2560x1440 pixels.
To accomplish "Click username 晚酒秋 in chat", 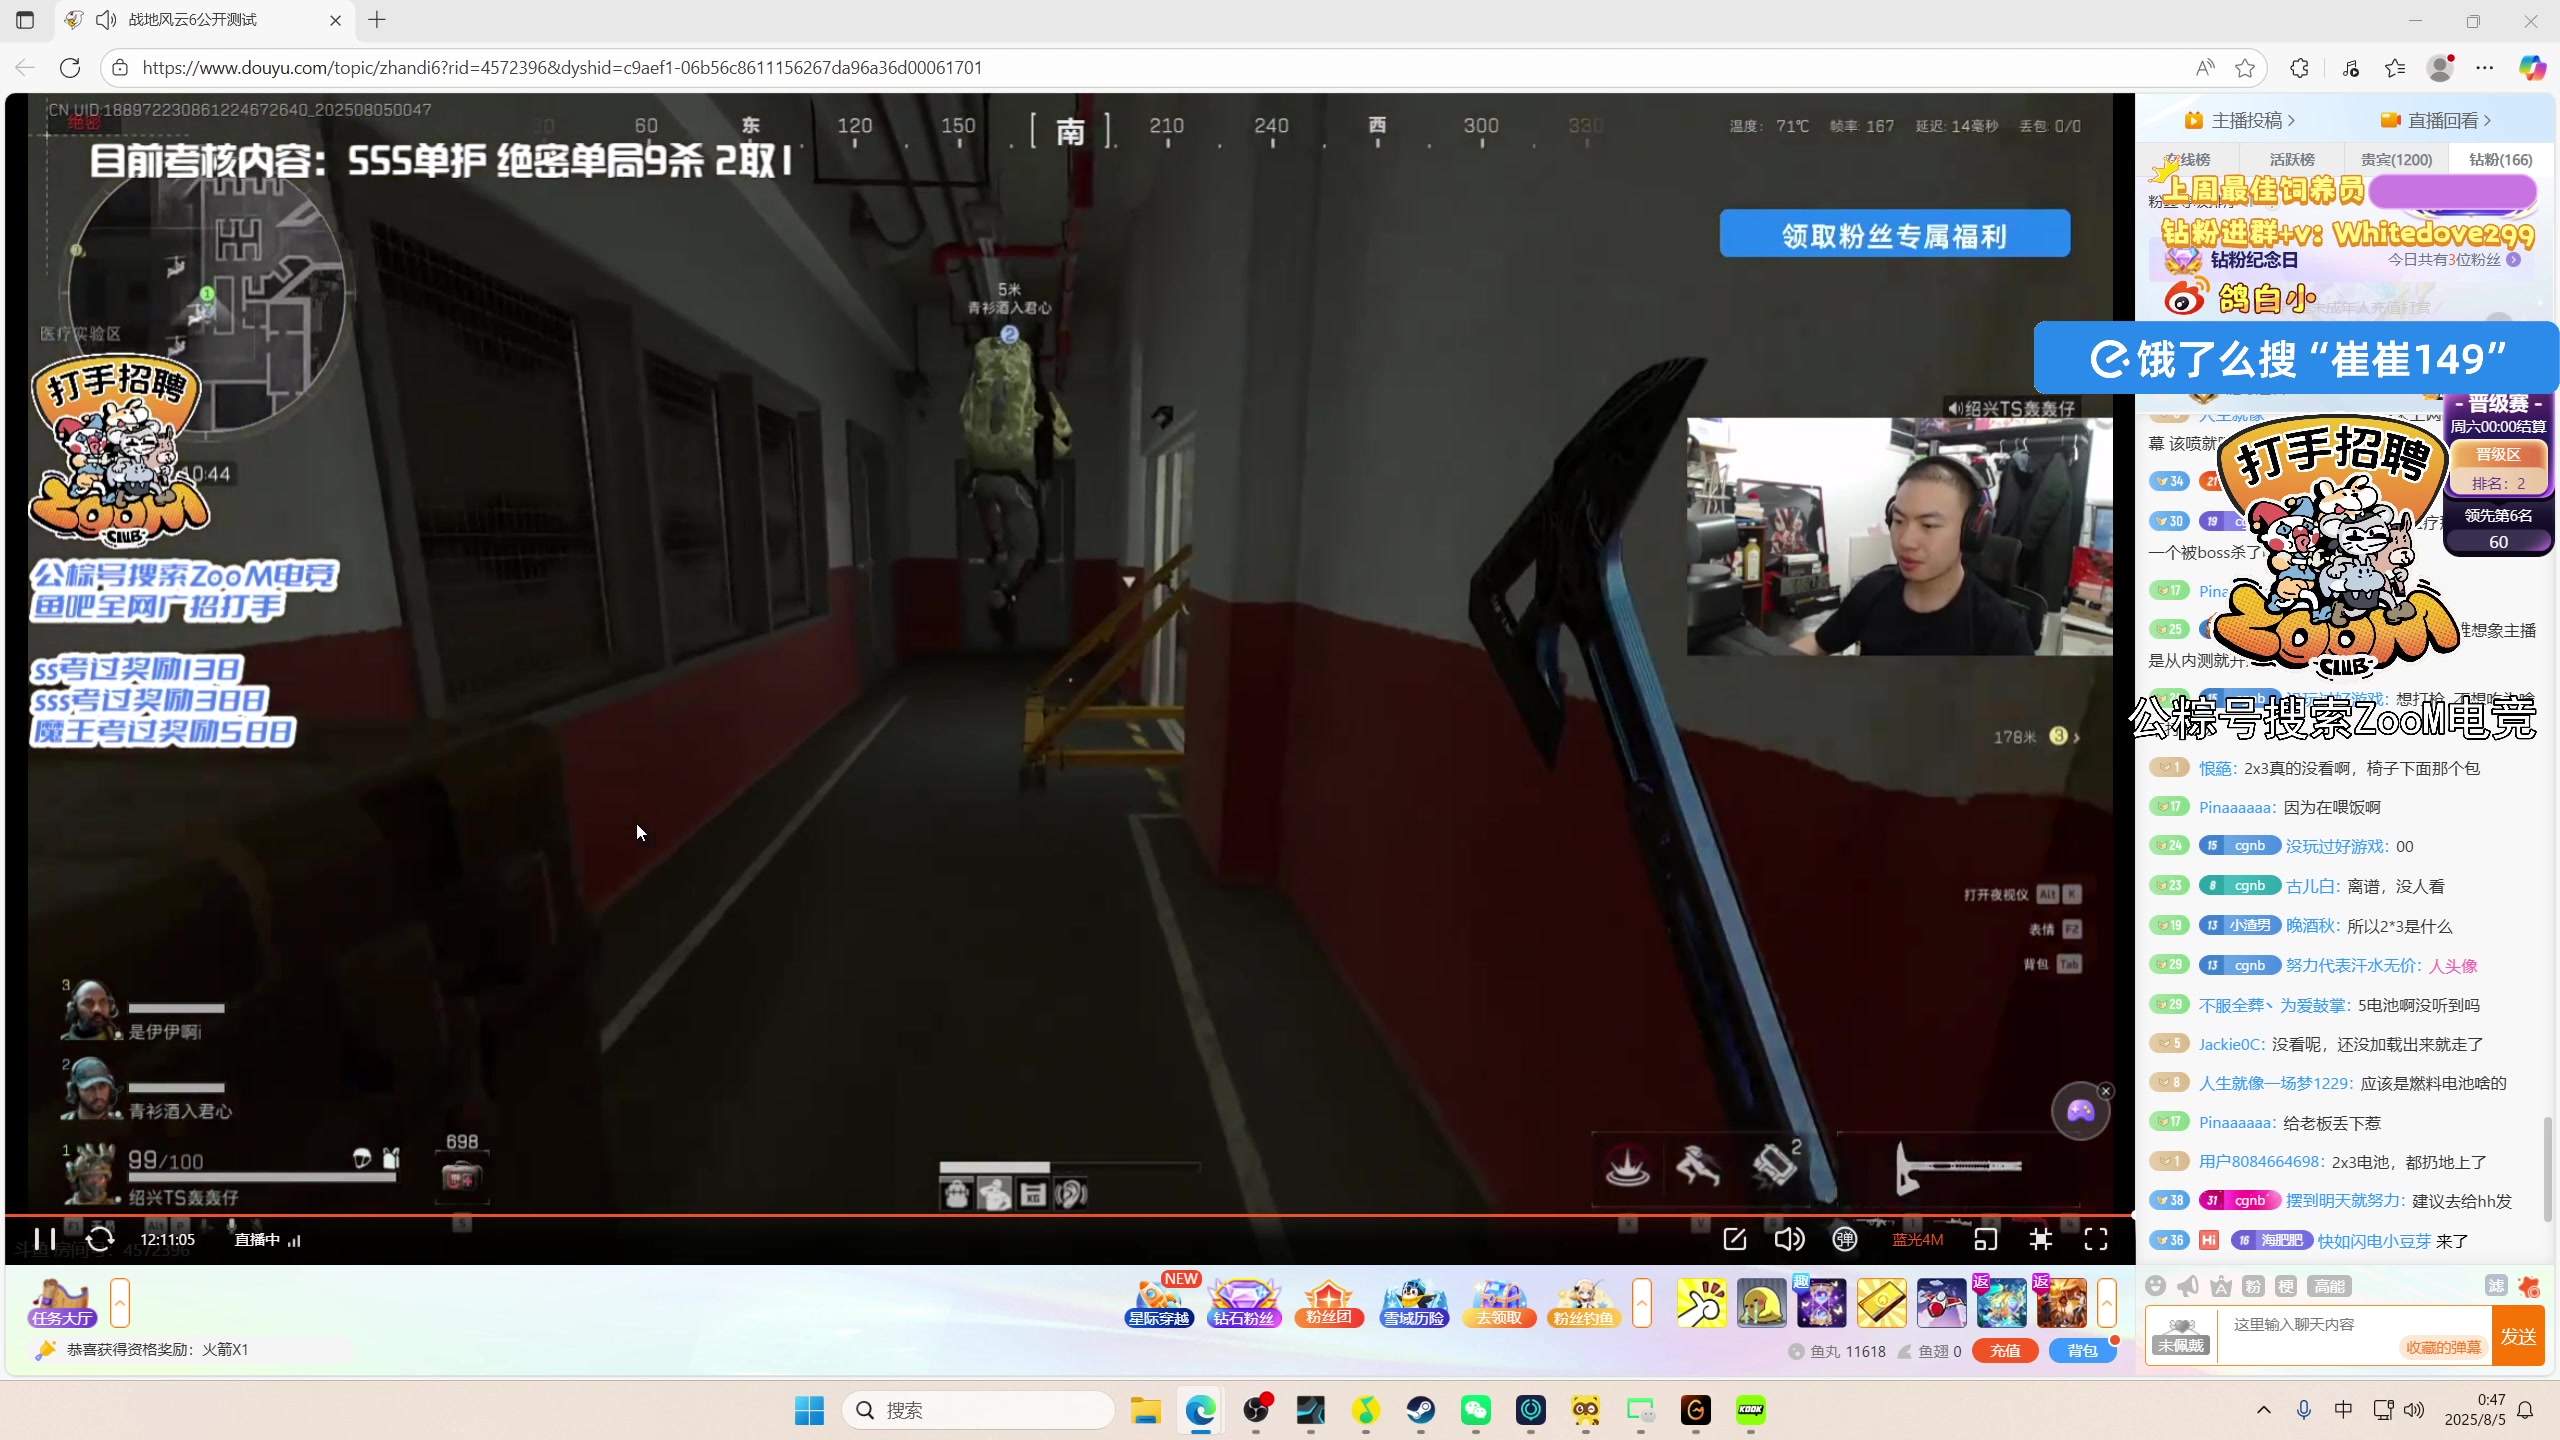I will pyautogui.click(x=2311, y=926).
